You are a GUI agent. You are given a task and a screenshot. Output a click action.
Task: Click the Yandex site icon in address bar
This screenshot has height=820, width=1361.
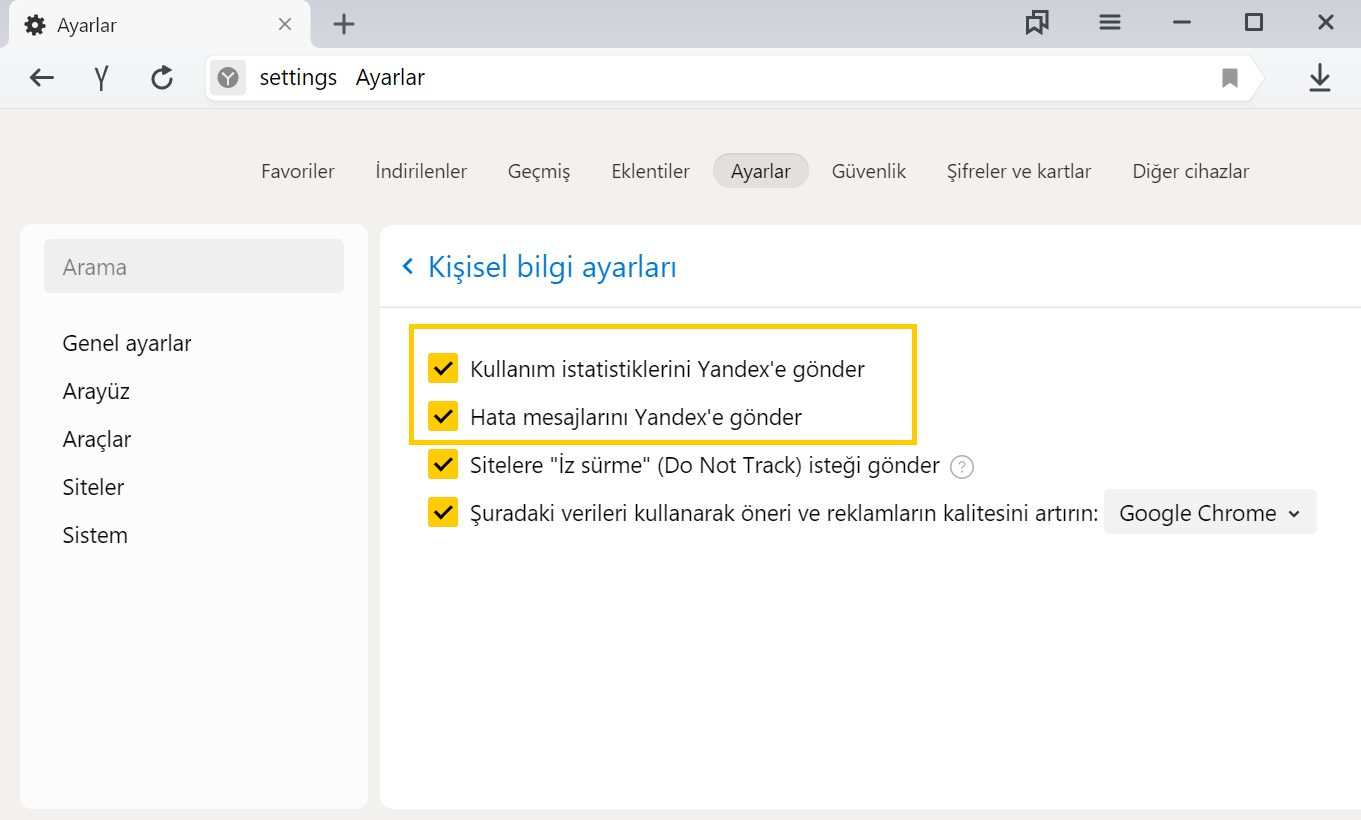point(228,78)
